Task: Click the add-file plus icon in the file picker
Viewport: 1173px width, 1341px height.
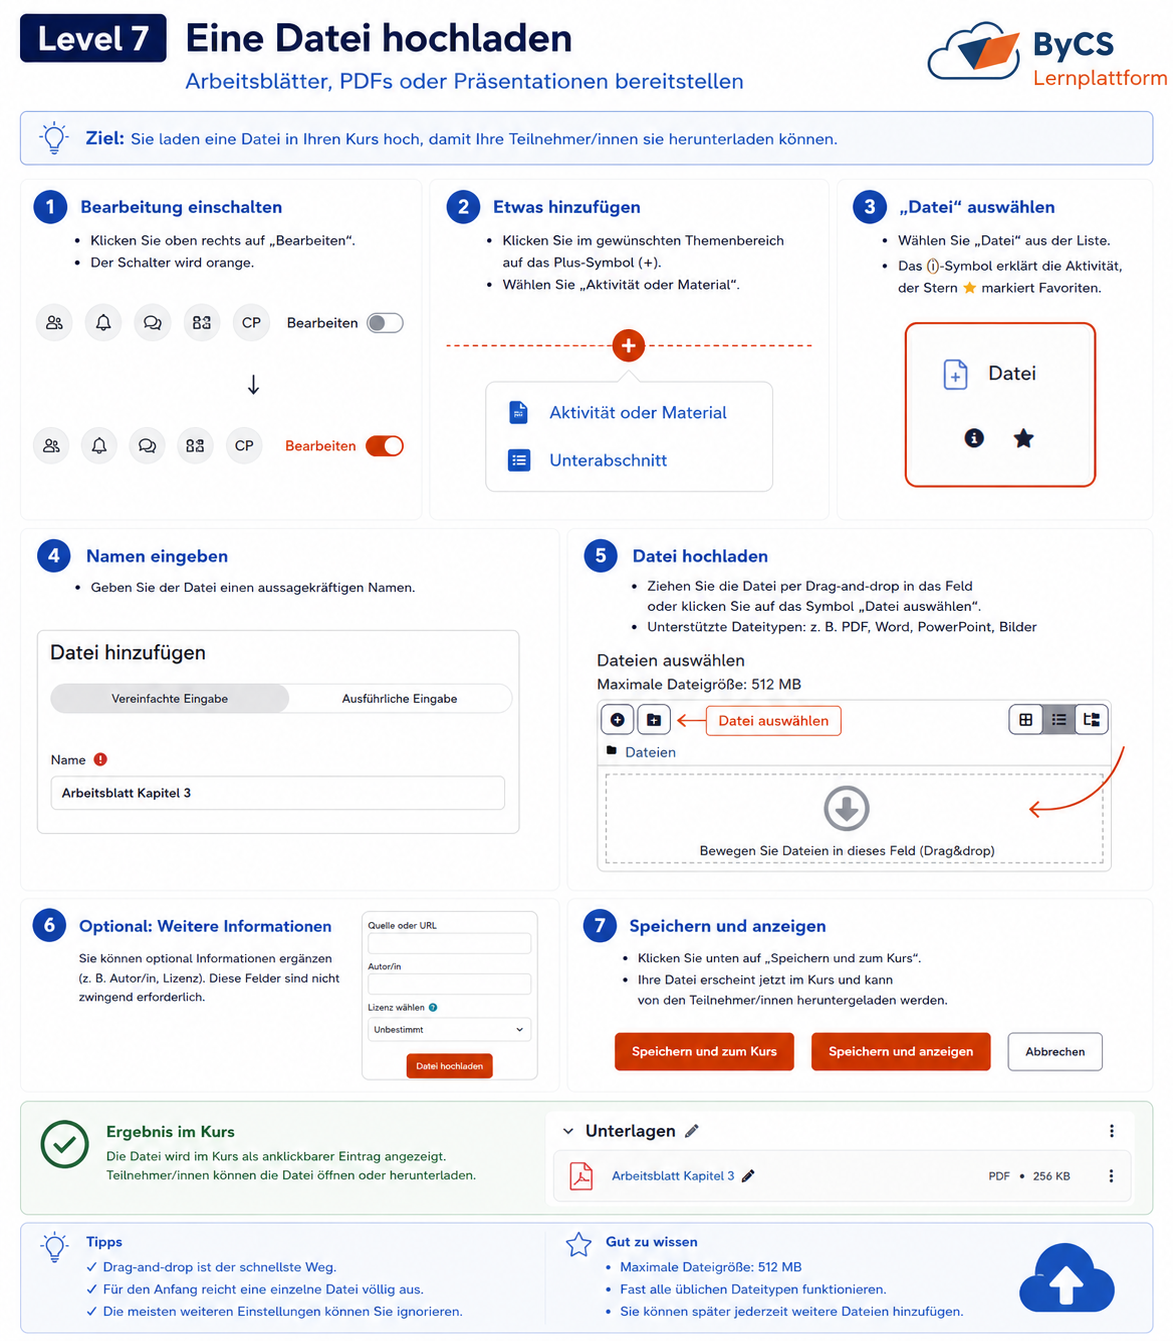Action: (x=617, y=720)
